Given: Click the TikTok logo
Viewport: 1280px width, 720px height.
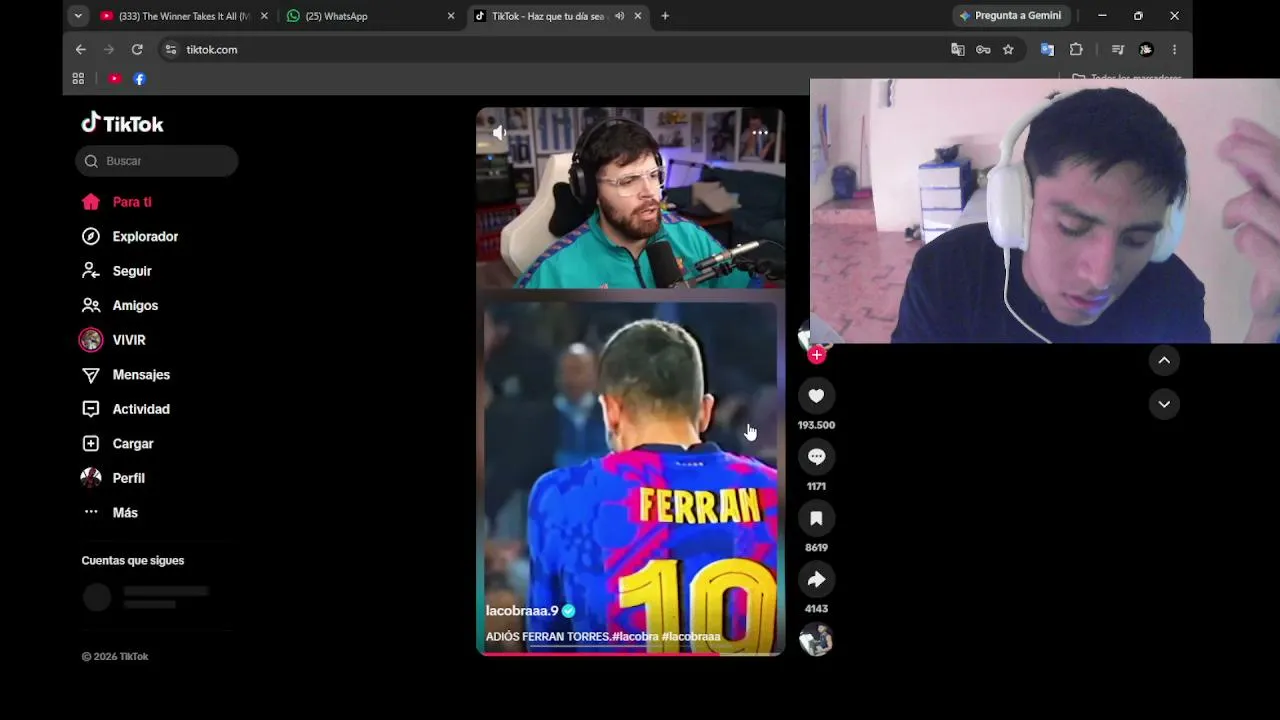Looking at the screenshot, I should click(x=122, y=123).
